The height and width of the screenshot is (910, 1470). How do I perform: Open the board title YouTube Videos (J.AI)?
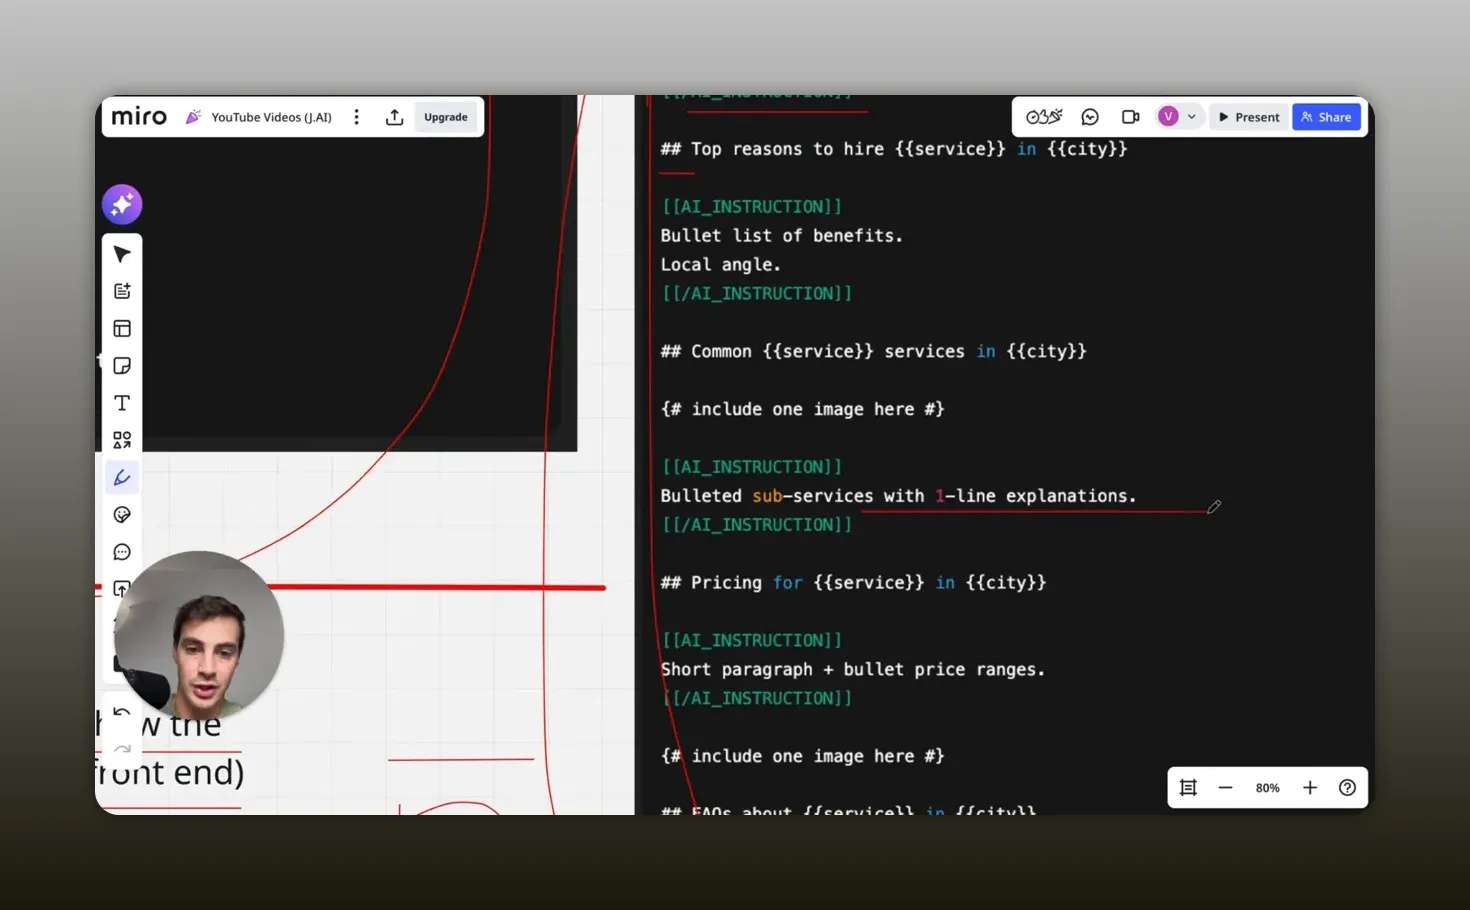[271, 117]
